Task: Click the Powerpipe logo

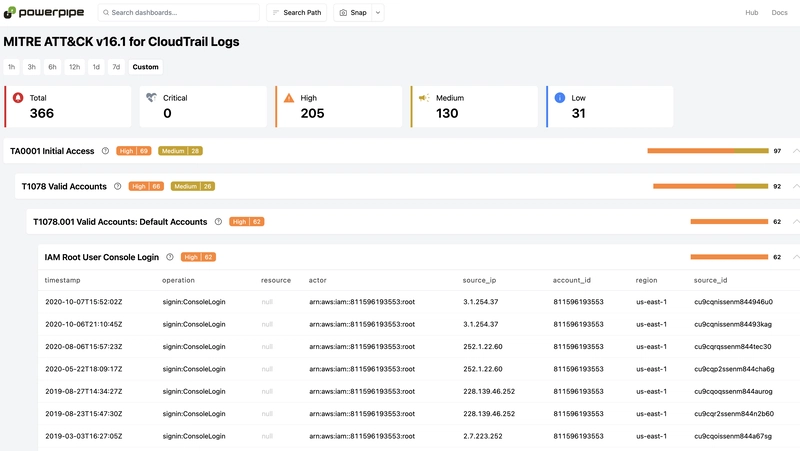Action: [x=44, y=12]
